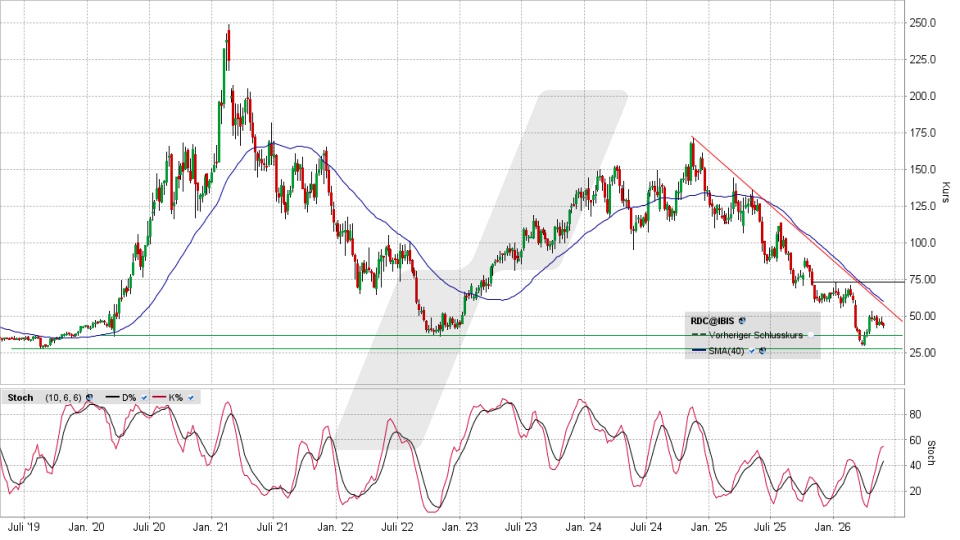Screen dimensions: 960x540
Task: Click the Juli '19 date axis label
Action: pos(24,527)
